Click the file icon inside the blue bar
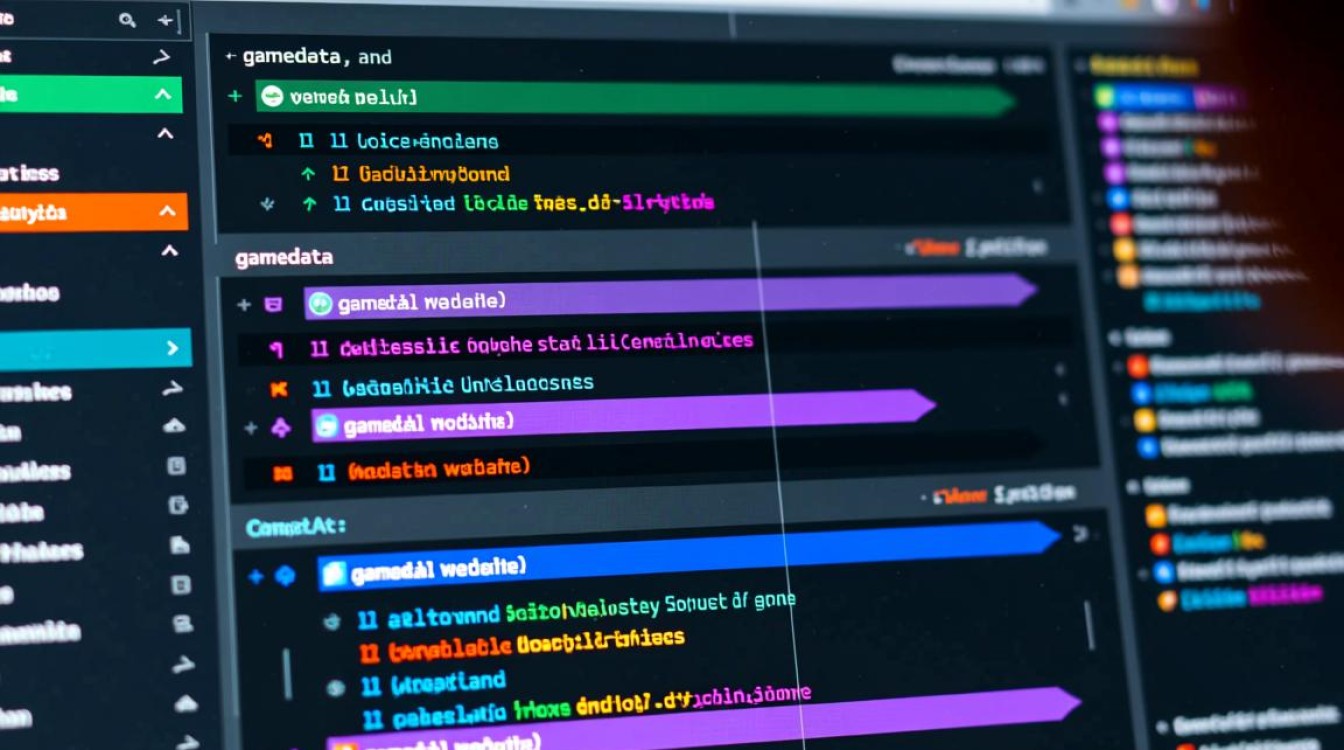Viewport: 1344px width, 750px height. pos(334,573)
